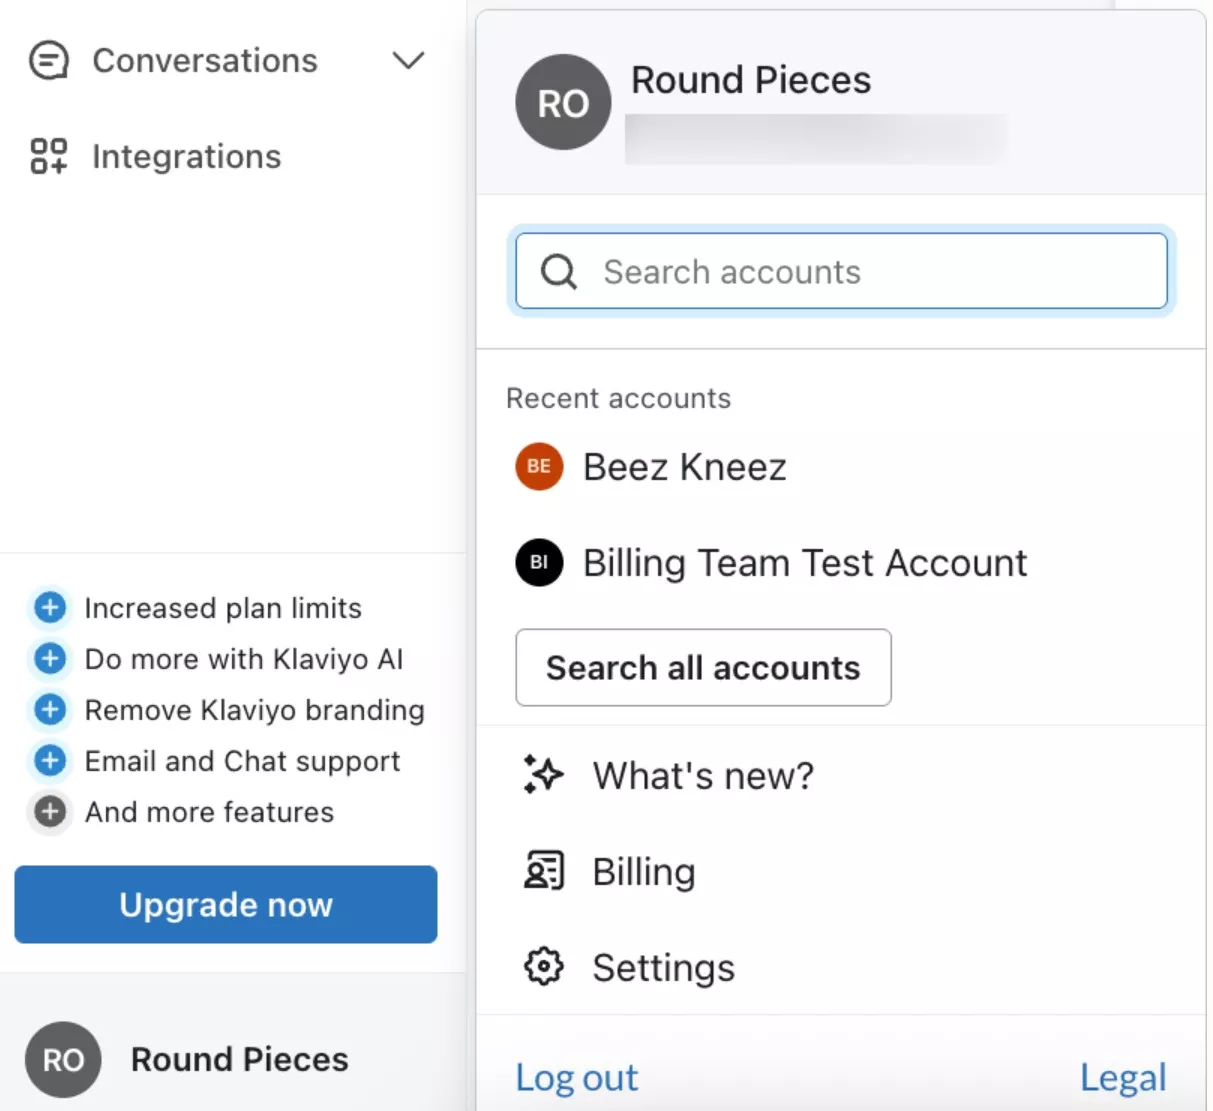Expand the Round Pieces account menu avatar

coord(63,1059)
